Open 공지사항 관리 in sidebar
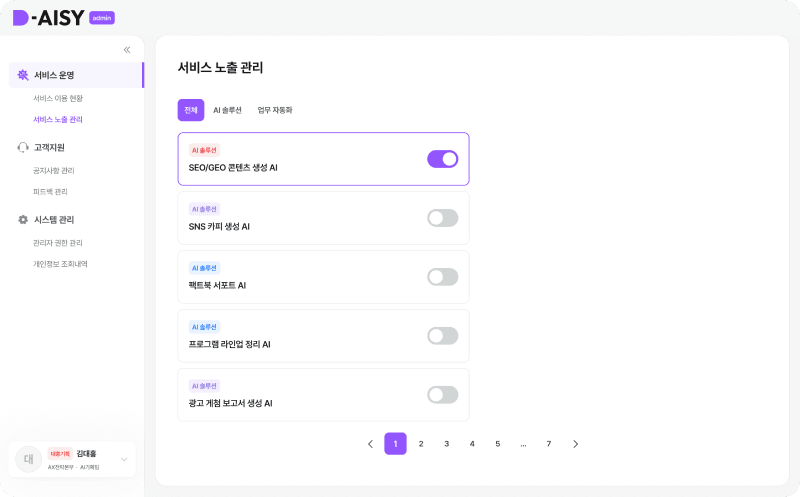This screenshot has width=800, height=497. pos(54,170)
